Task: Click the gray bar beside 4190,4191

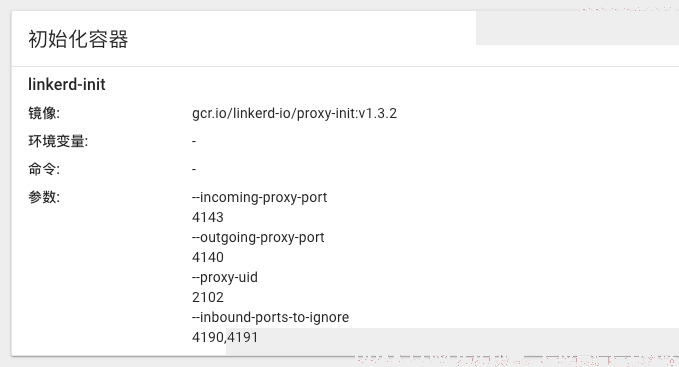Action: coord(453,341)
